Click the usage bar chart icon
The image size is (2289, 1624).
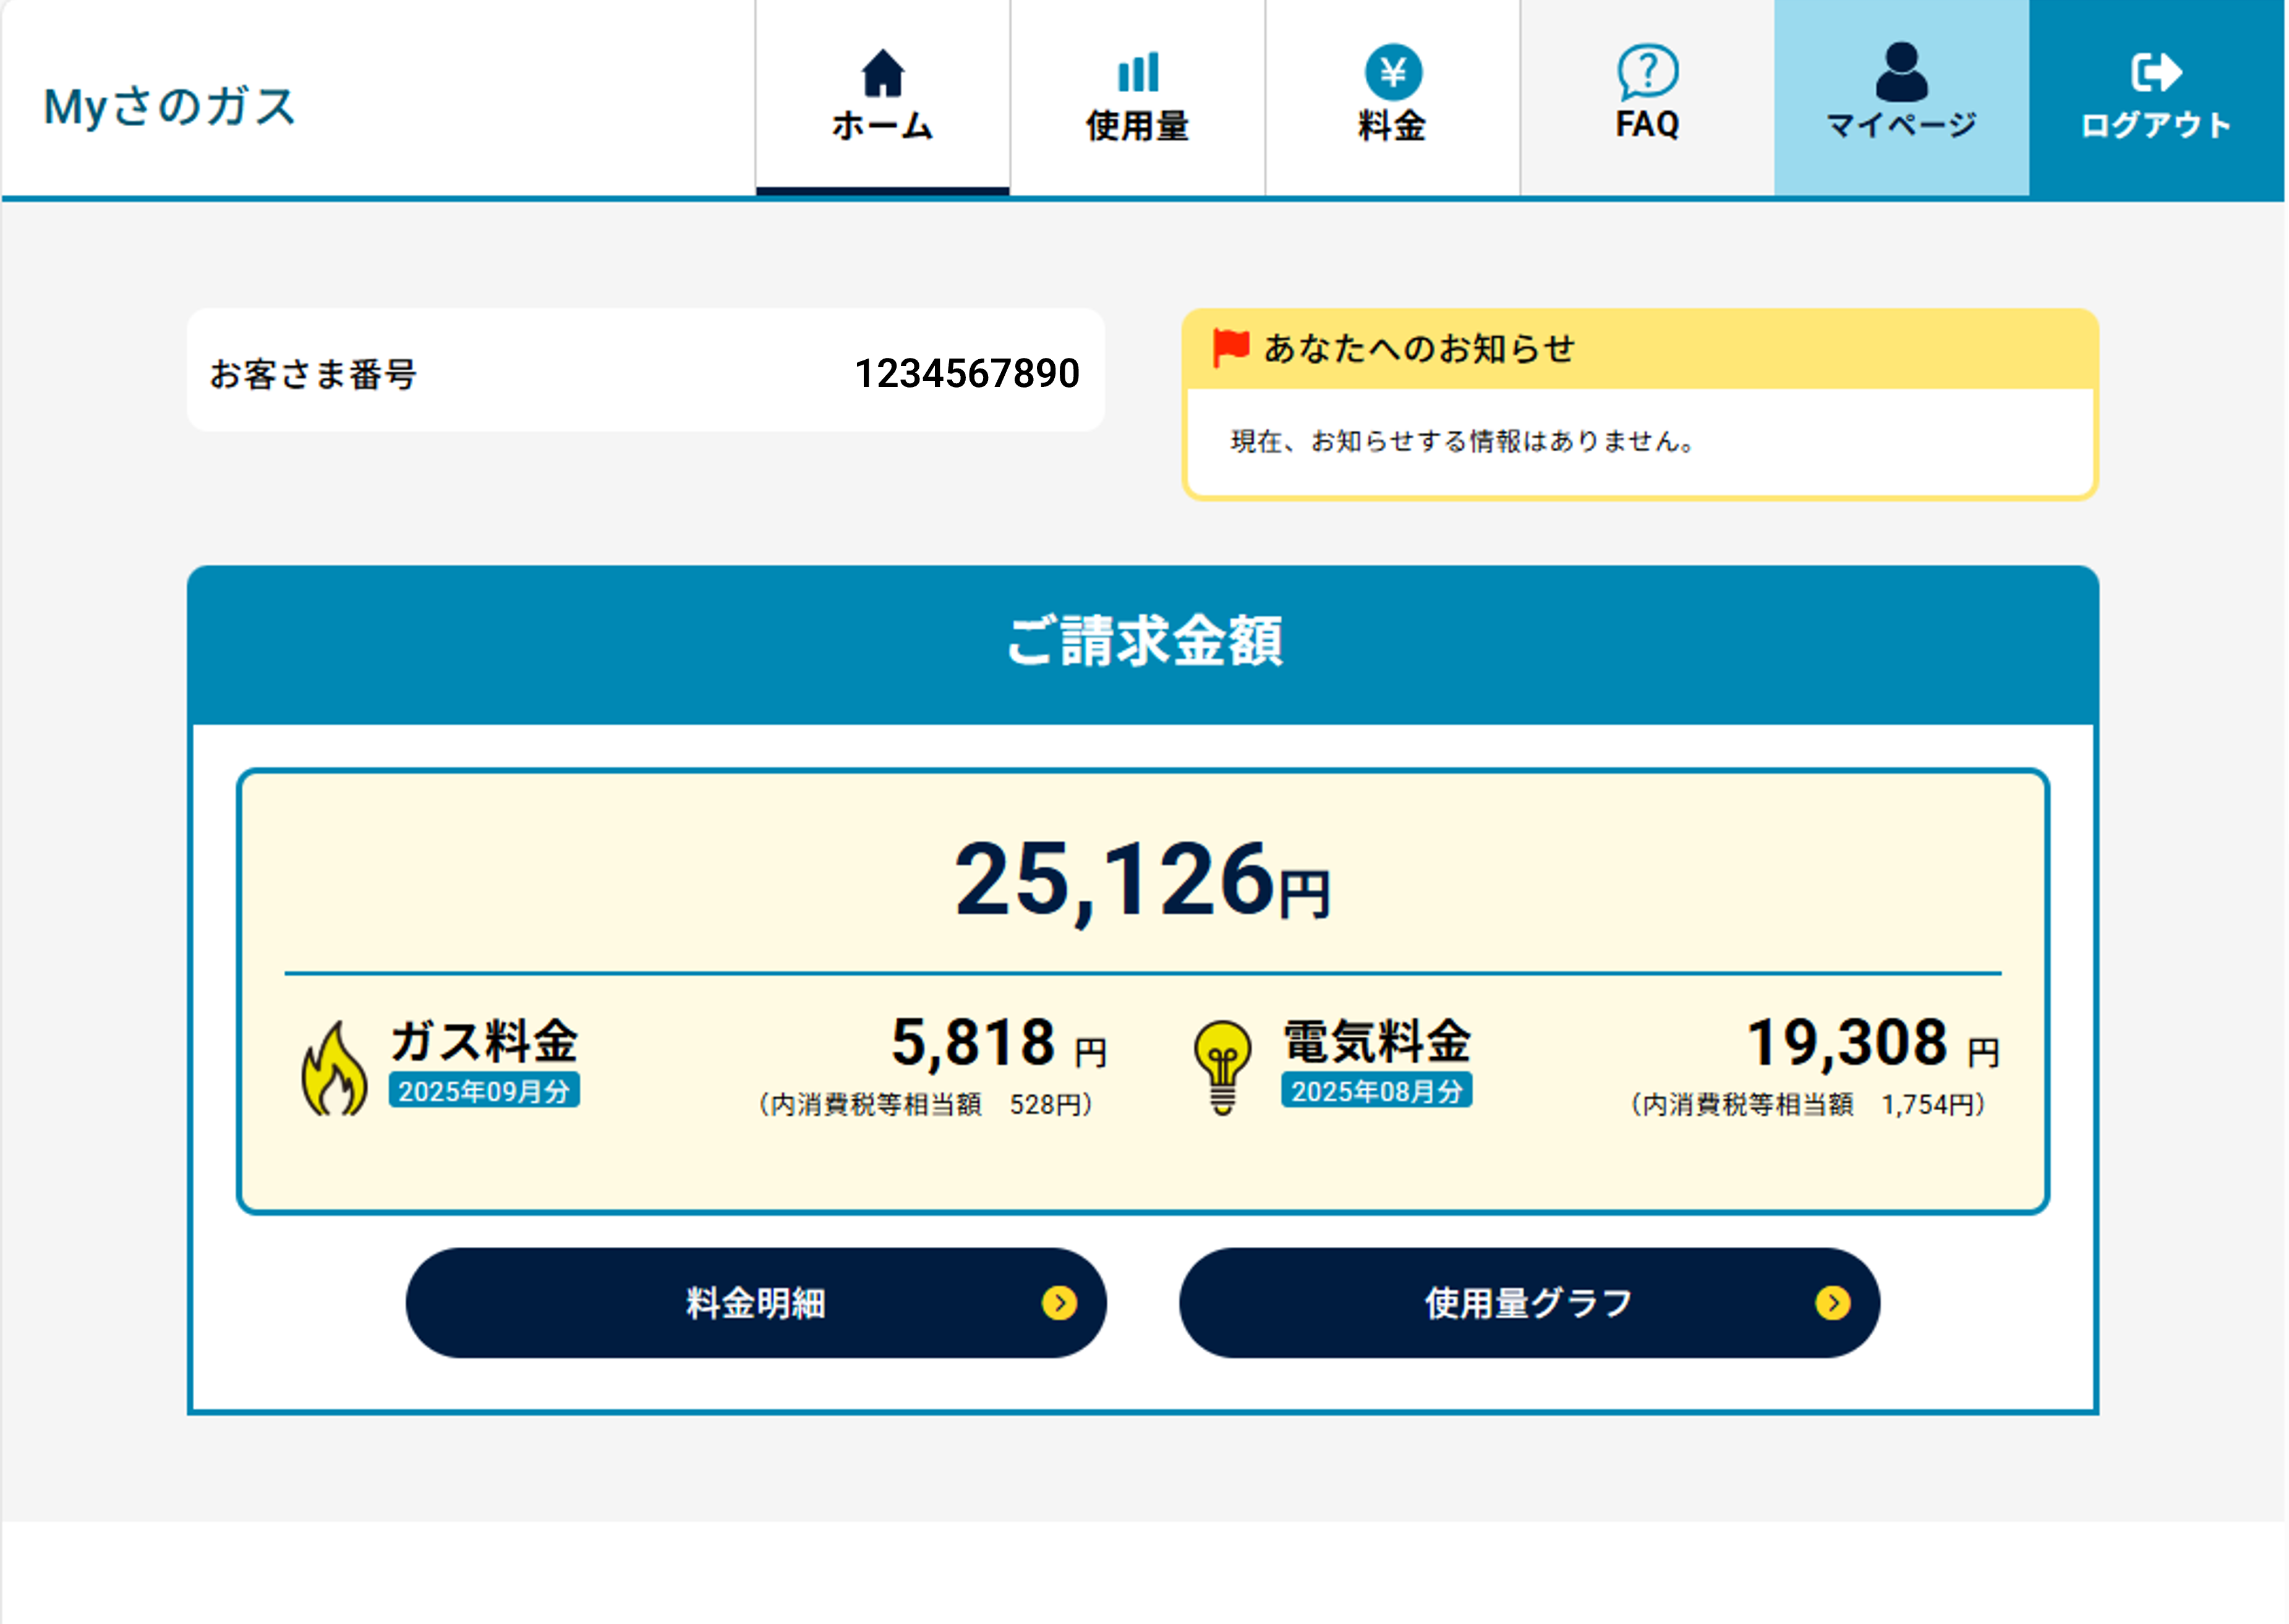pos(1137,72)
